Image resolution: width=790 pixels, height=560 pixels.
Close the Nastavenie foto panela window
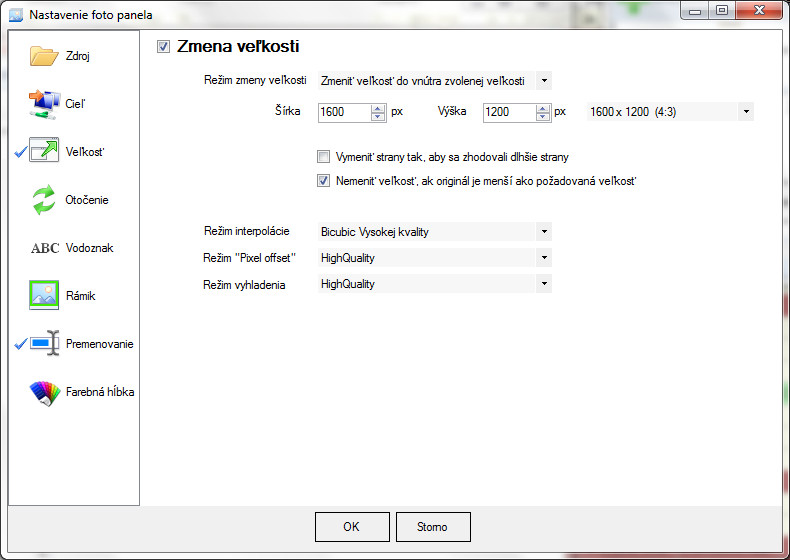tap(759, 11)
